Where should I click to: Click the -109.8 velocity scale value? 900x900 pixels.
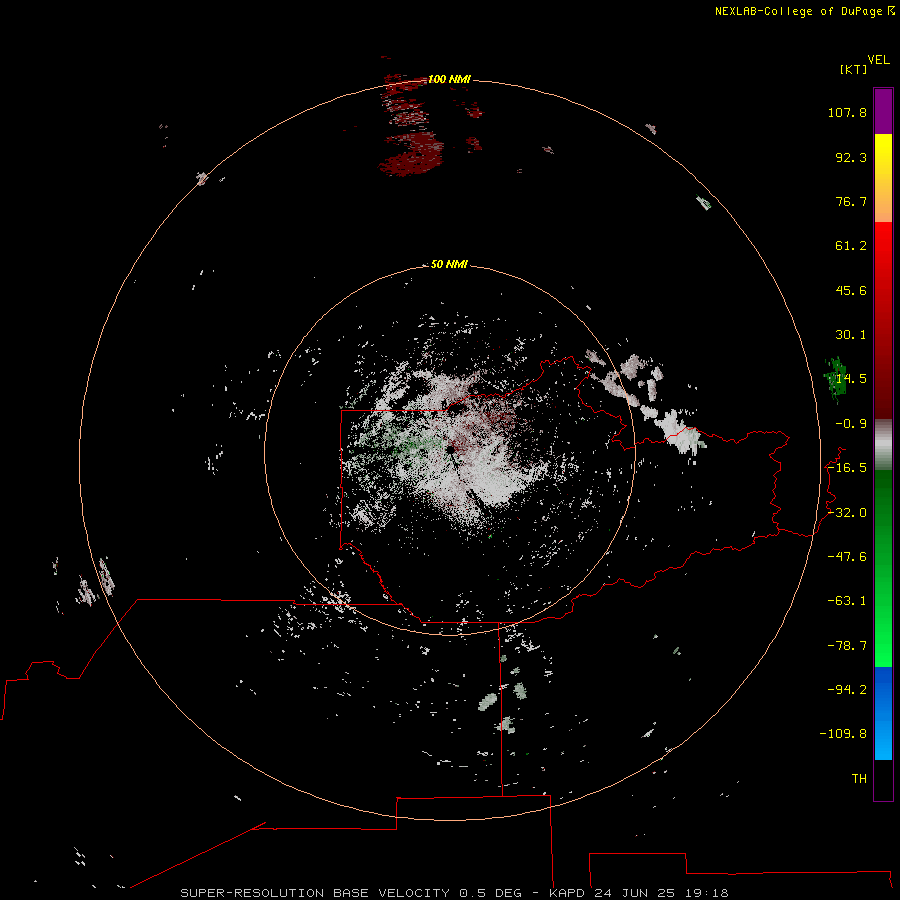click(843, 734)
